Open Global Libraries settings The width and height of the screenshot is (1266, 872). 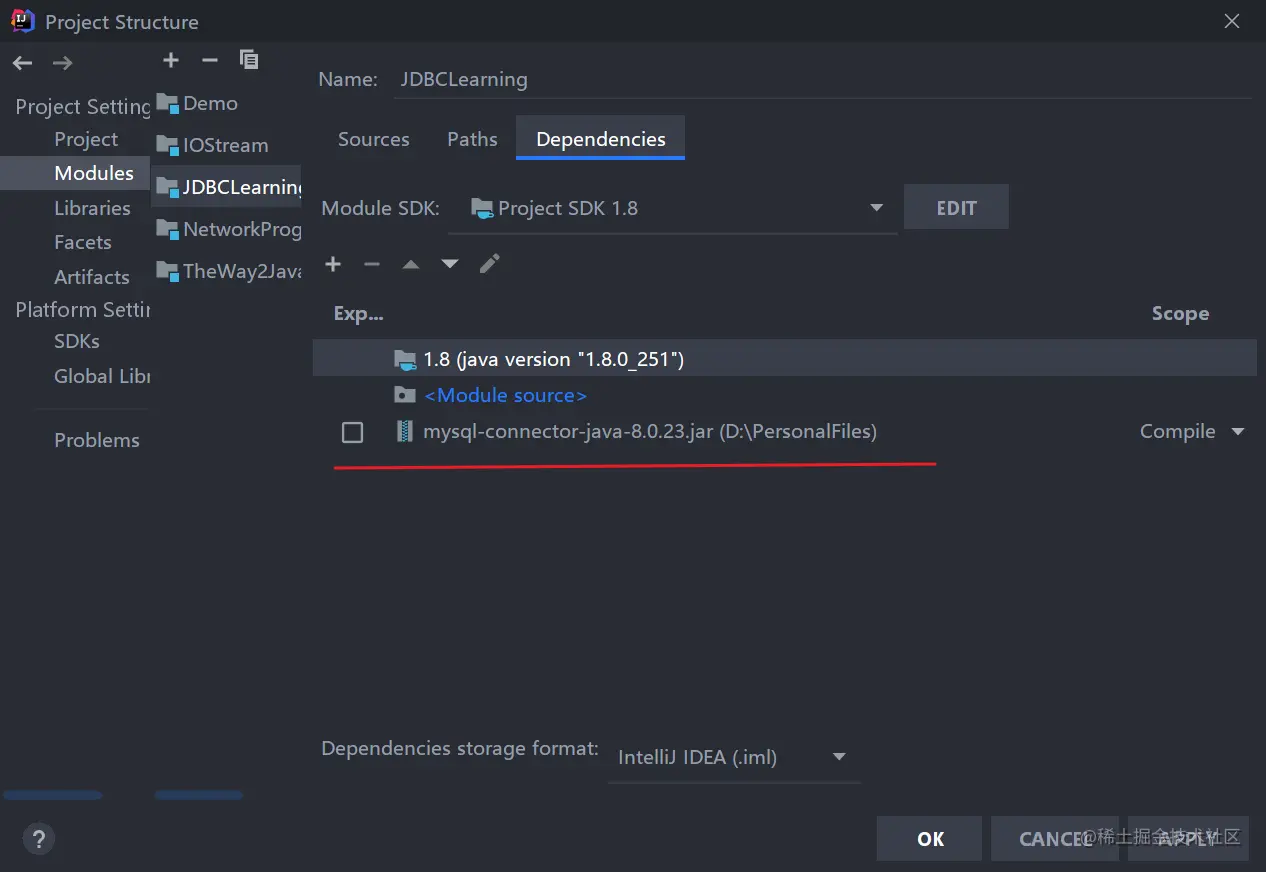pos(102,376)
